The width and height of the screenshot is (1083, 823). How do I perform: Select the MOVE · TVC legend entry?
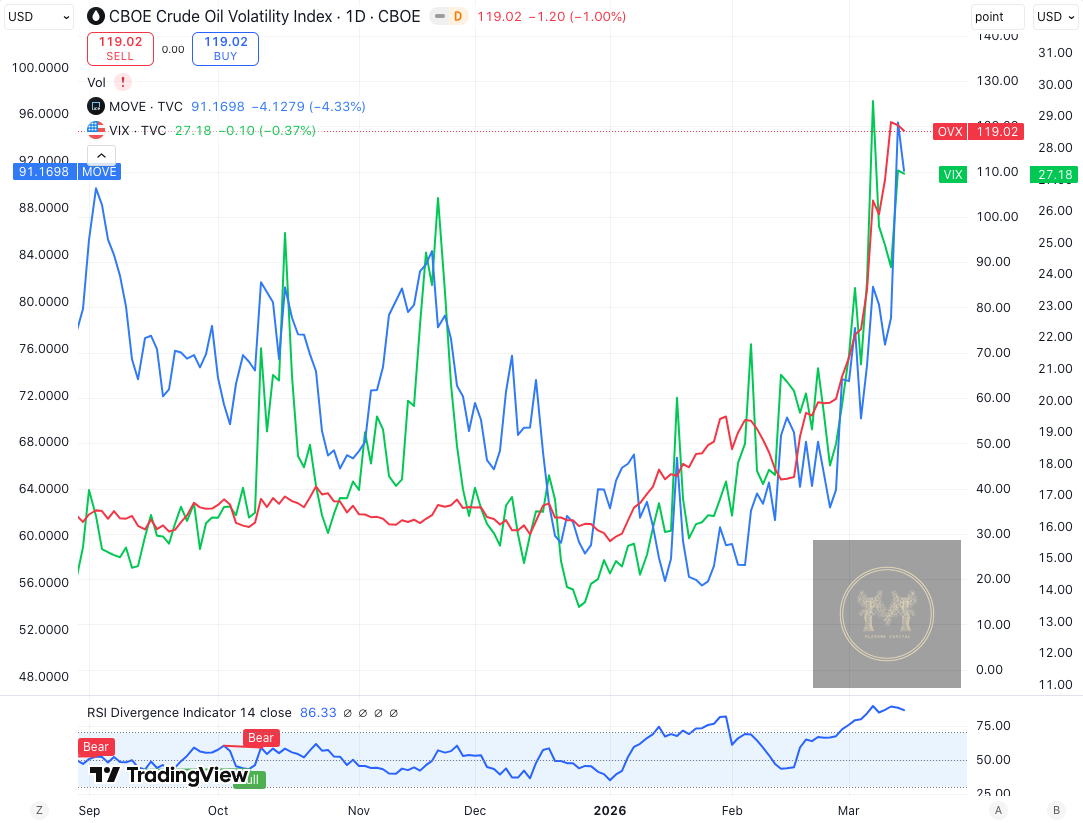[x=146, y=106]
